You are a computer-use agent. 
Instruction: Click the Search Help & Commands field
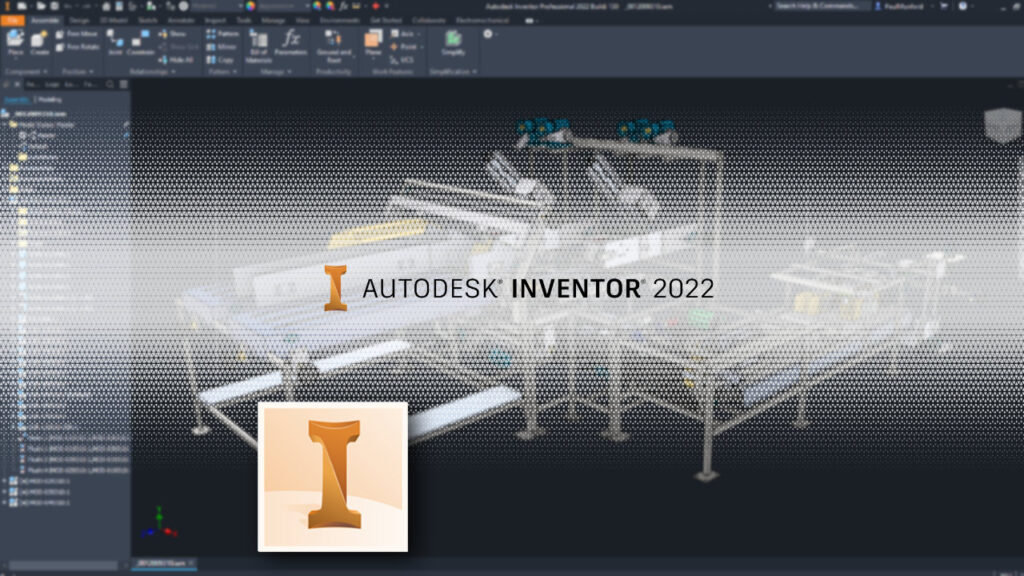pos(821,7)
